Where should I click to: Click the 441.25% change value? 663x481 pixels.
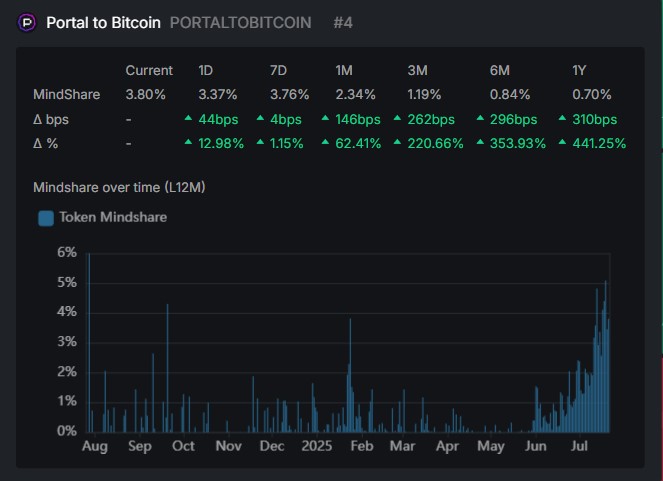[599, 144]
